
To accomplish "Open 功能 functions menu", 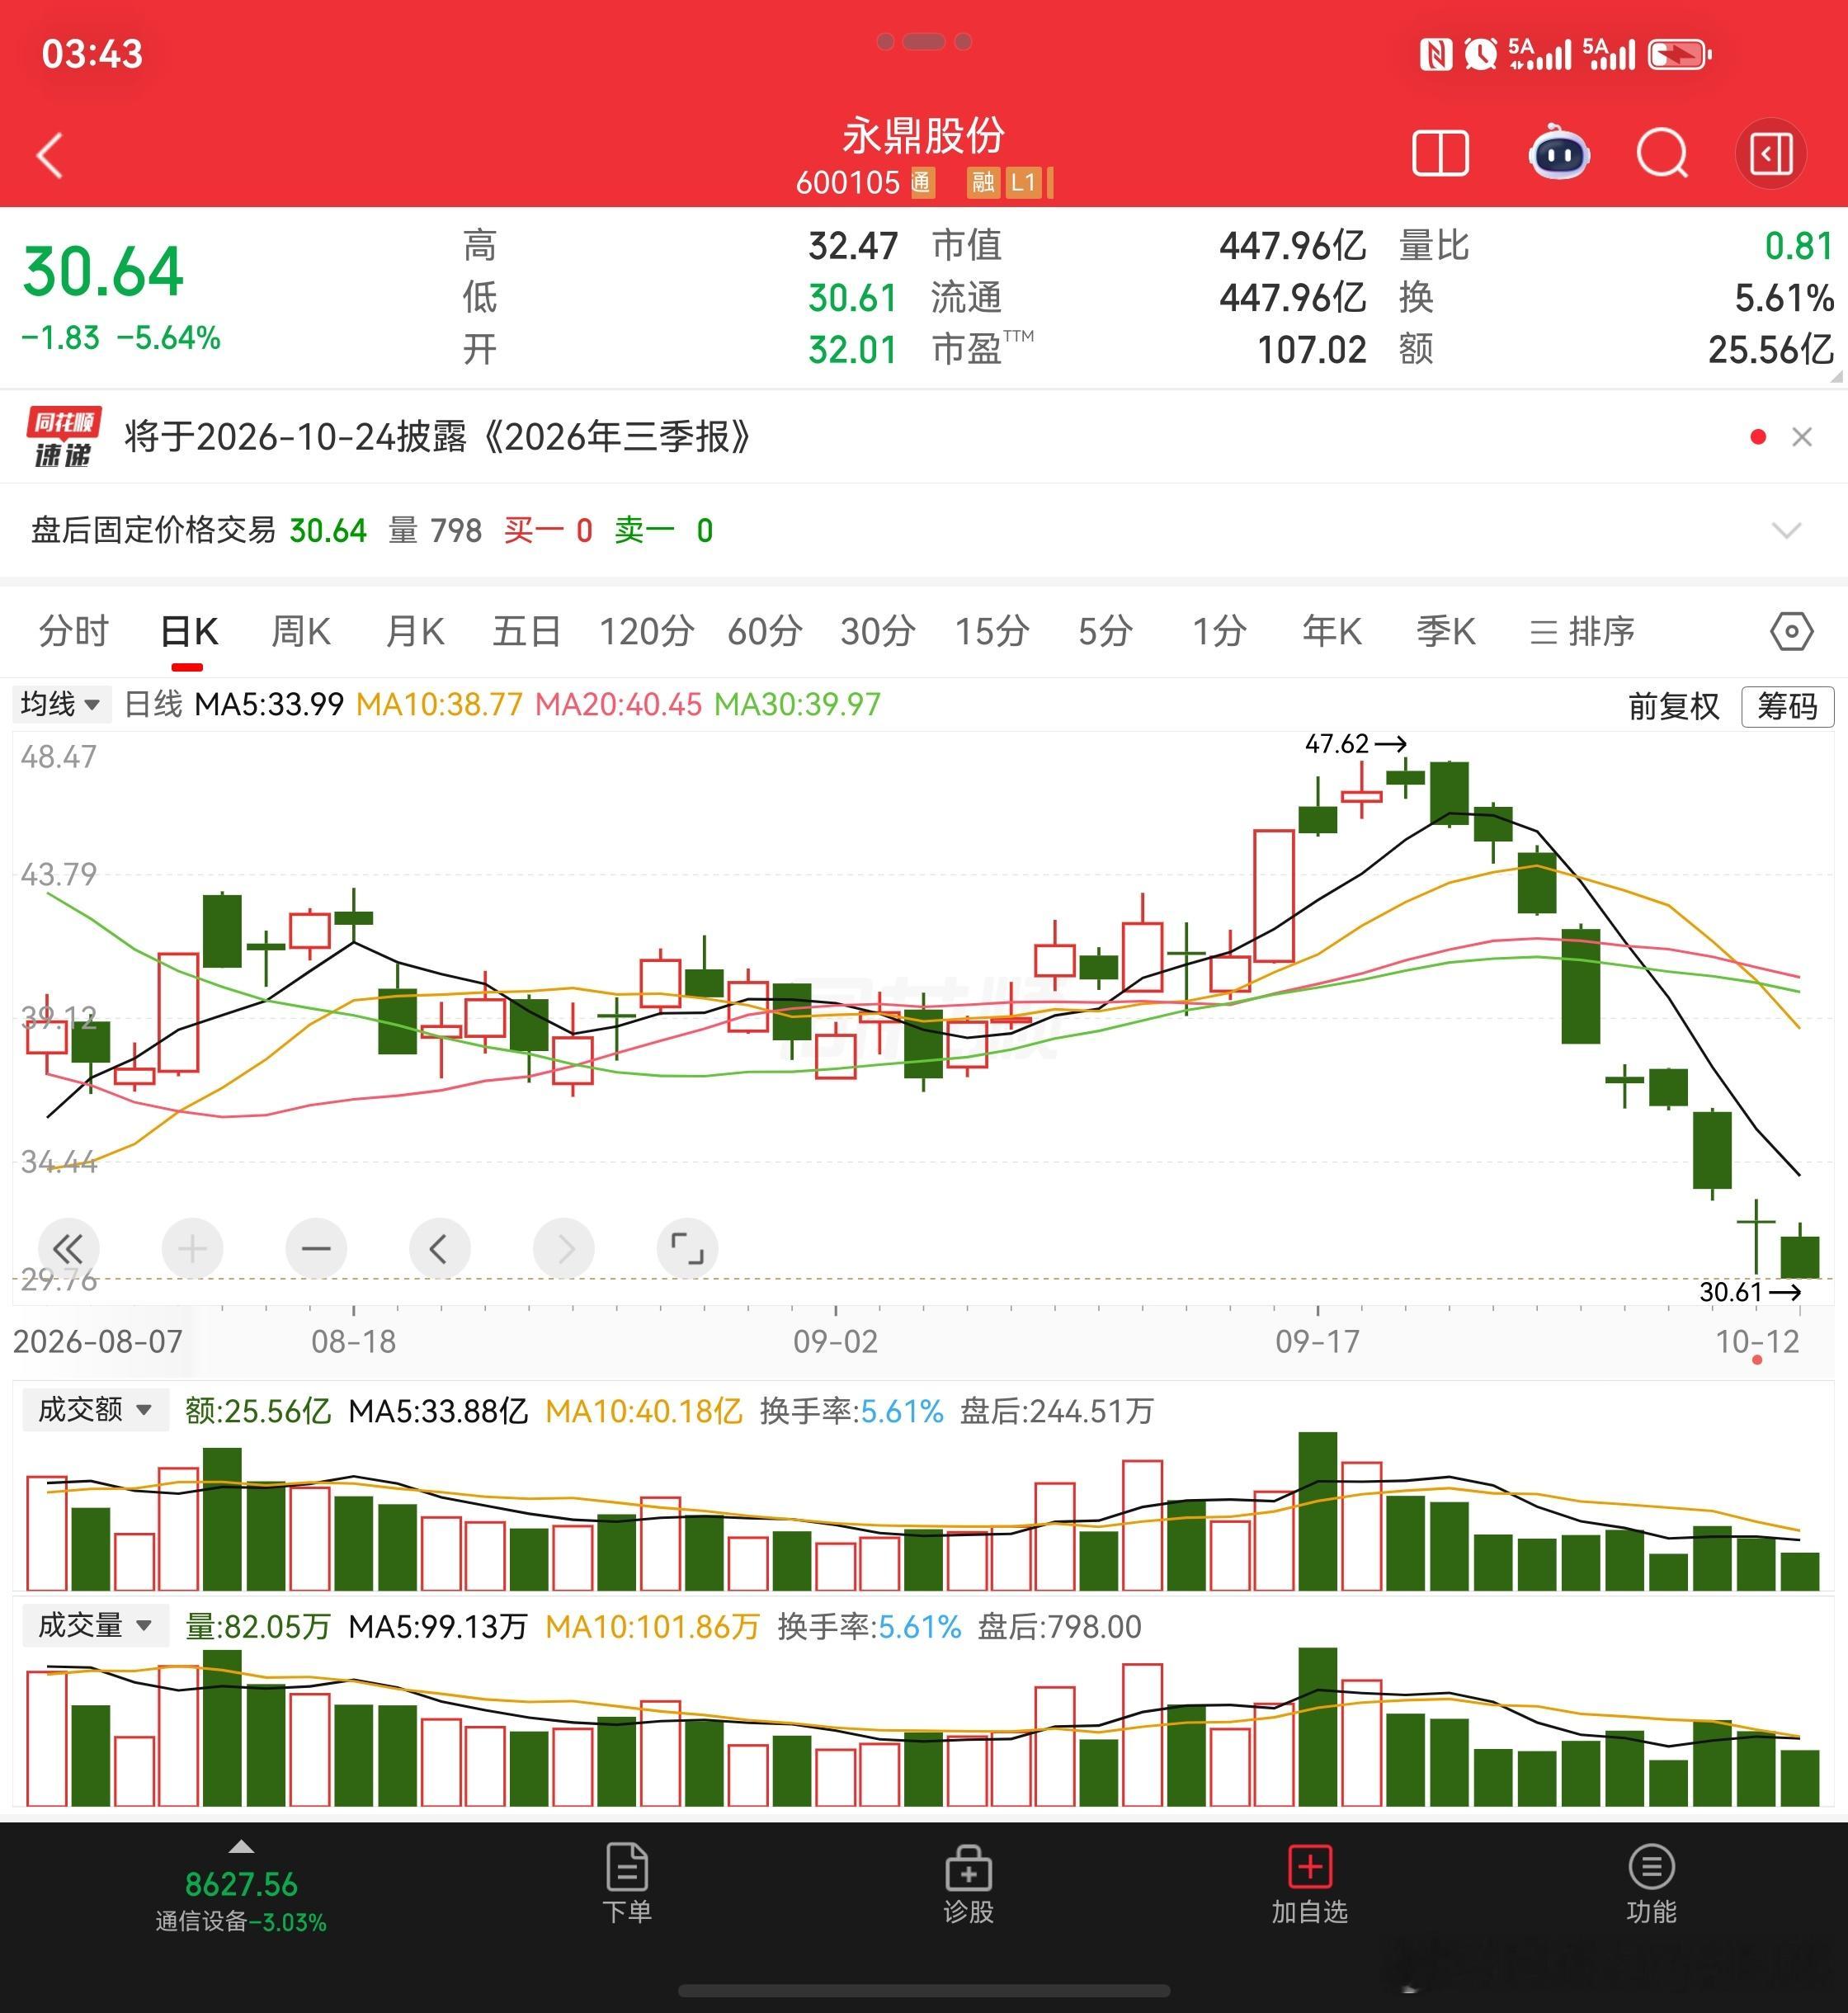I will 1651,1884.
